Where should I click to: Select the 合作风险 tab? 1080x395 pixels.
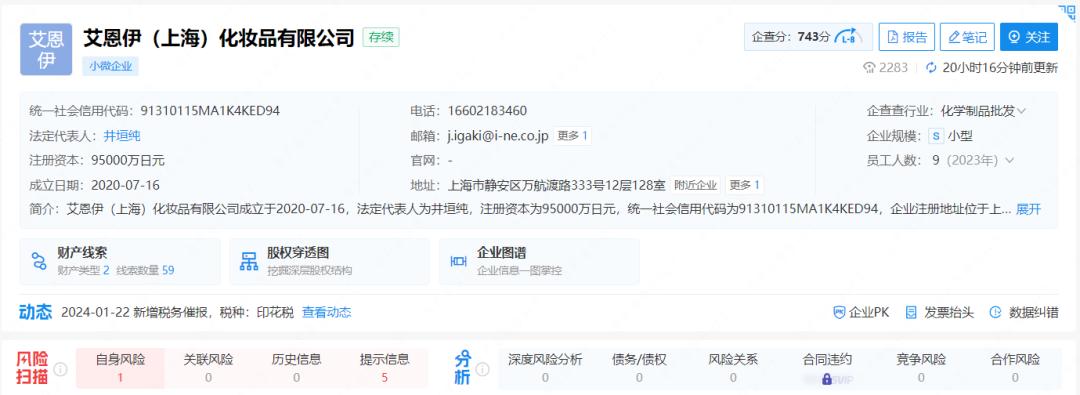pyautogui.click(x=1015, y=368)
